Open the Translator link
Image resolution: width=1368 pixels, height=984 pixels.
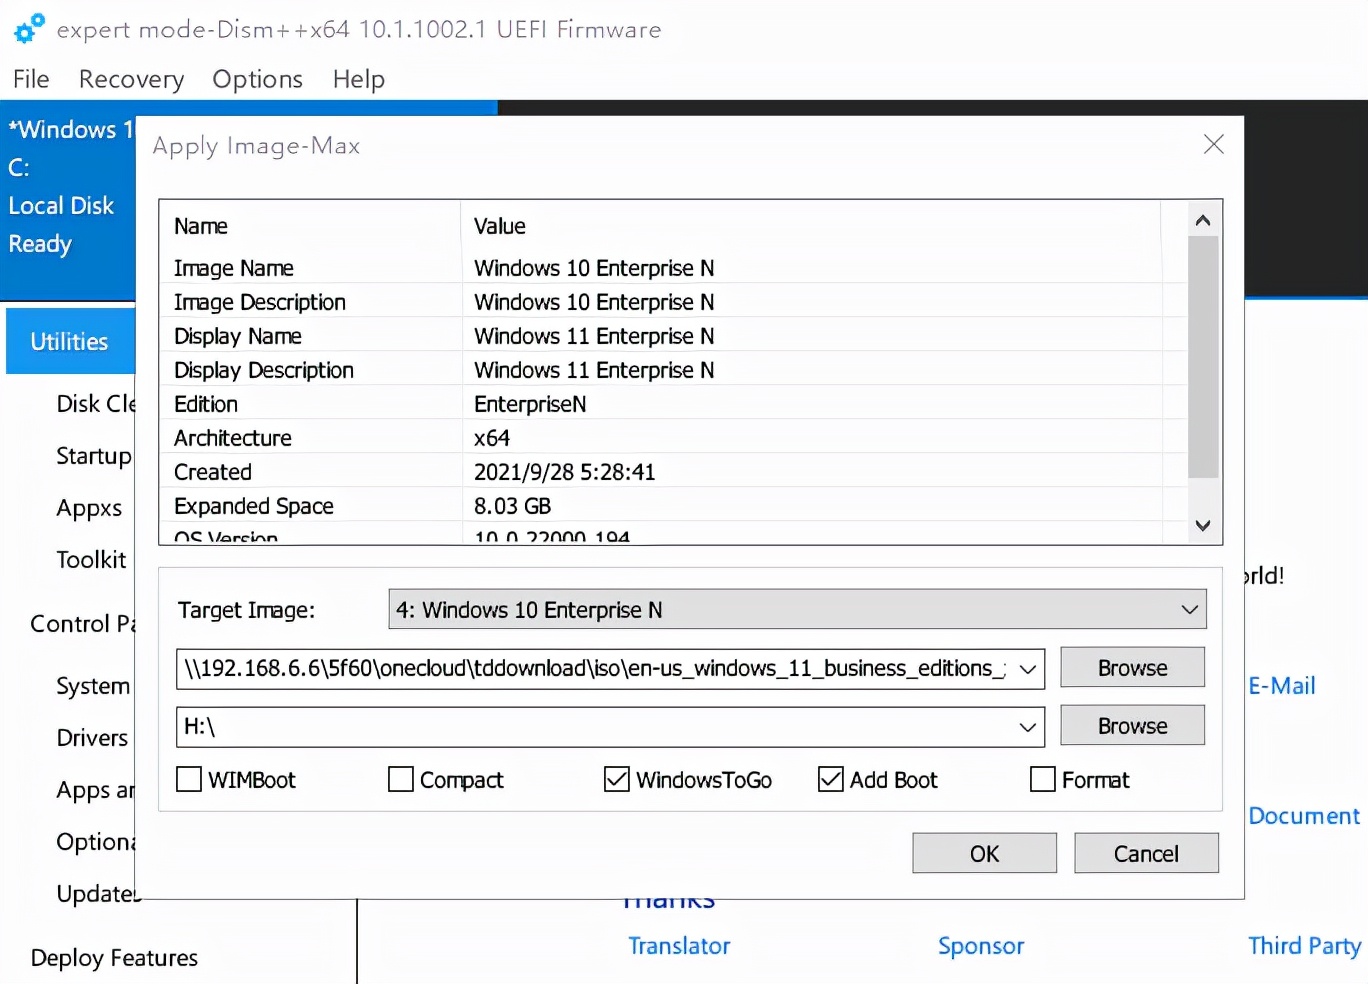coord(679,945)
